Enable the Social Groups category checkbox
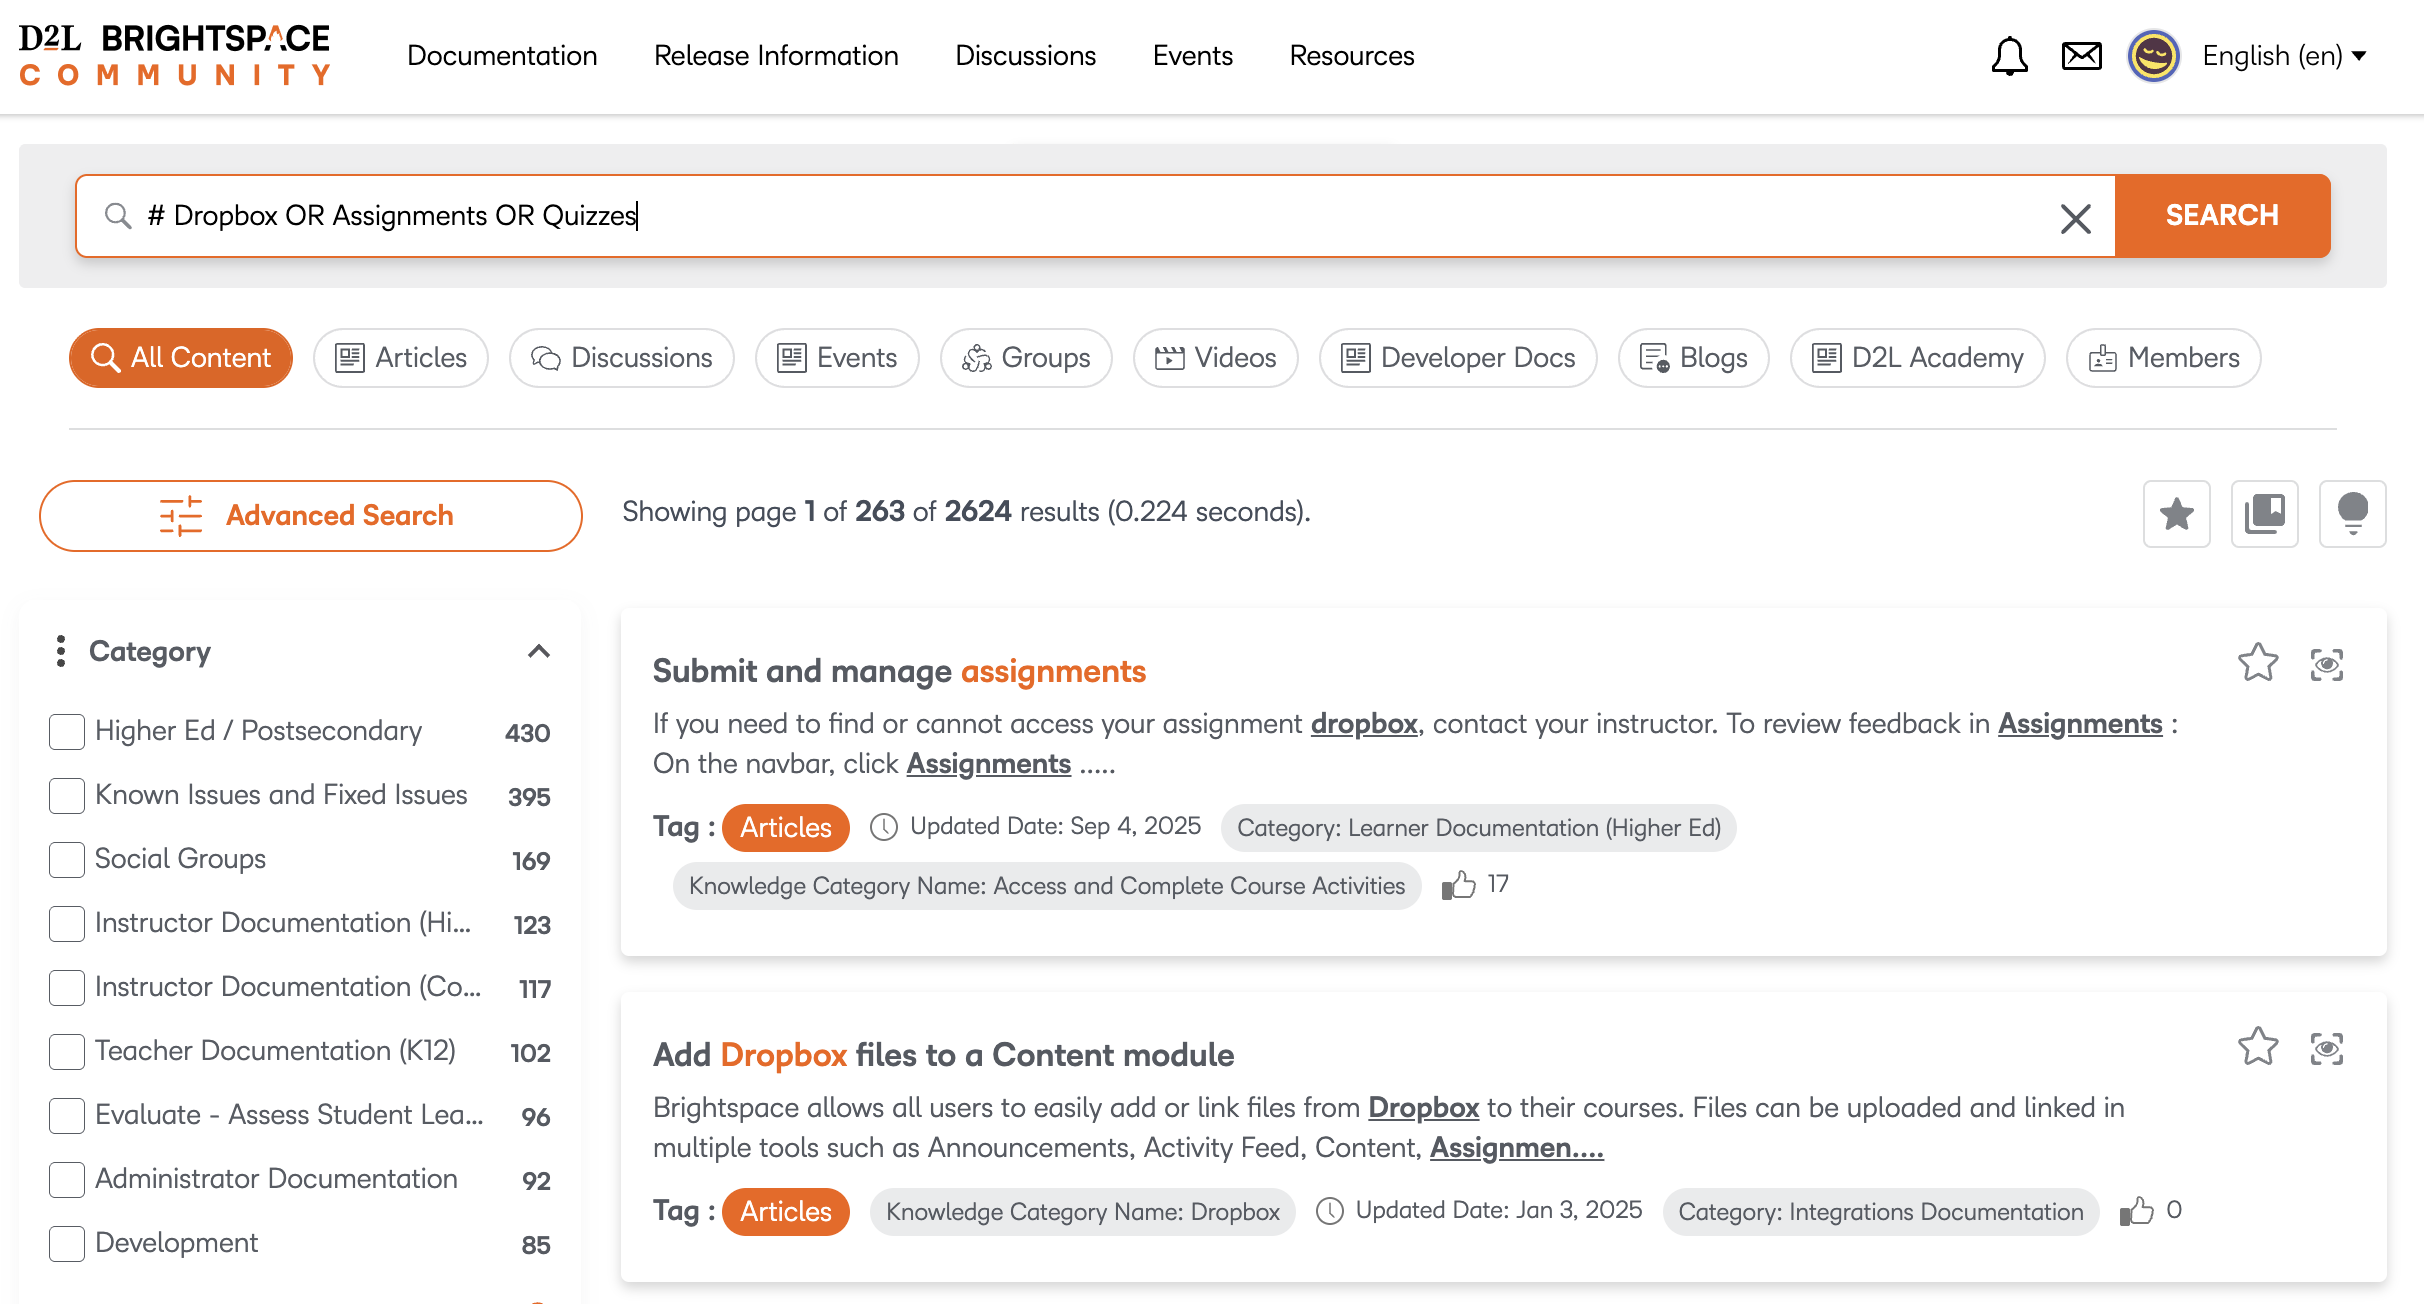 pos(67,860)
